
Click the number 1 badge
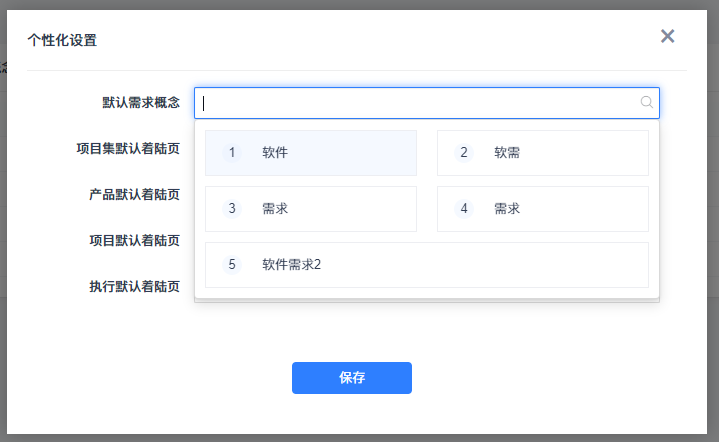click(232, 153)
